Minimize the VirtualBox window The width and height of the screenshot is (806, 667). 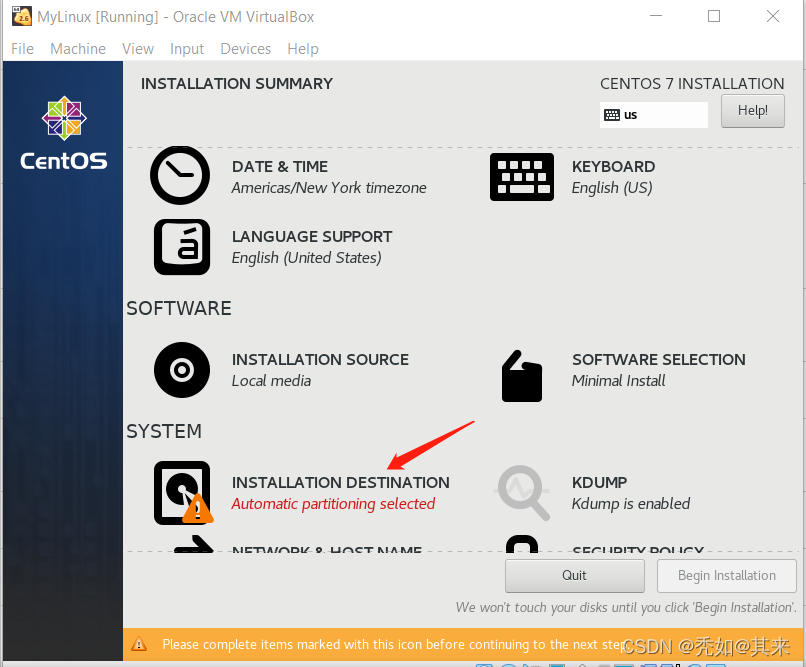click(x=656, y=16)
